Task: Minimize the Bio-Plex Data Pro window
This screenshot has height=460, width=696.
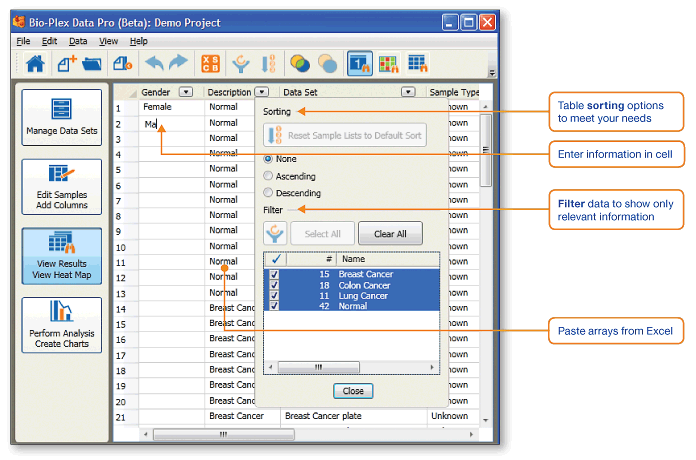Action: (x=450, y=22)
